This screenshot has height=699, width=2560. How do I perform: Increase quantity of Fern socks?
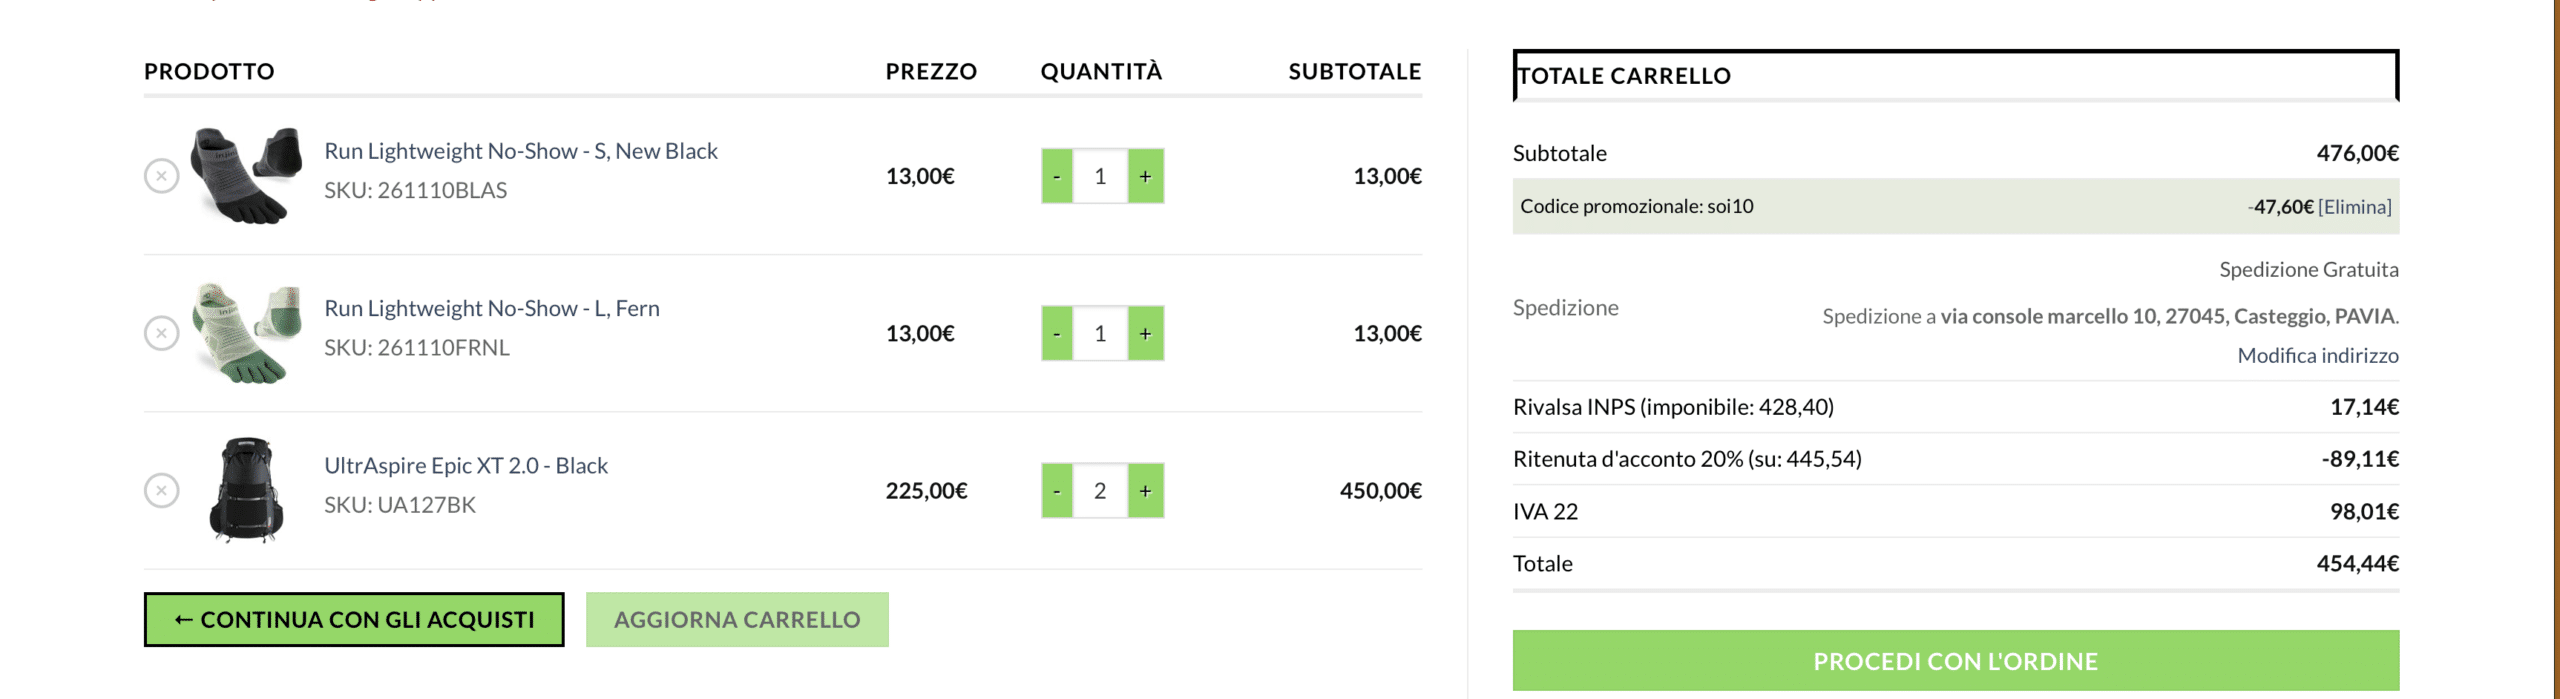1145,333
